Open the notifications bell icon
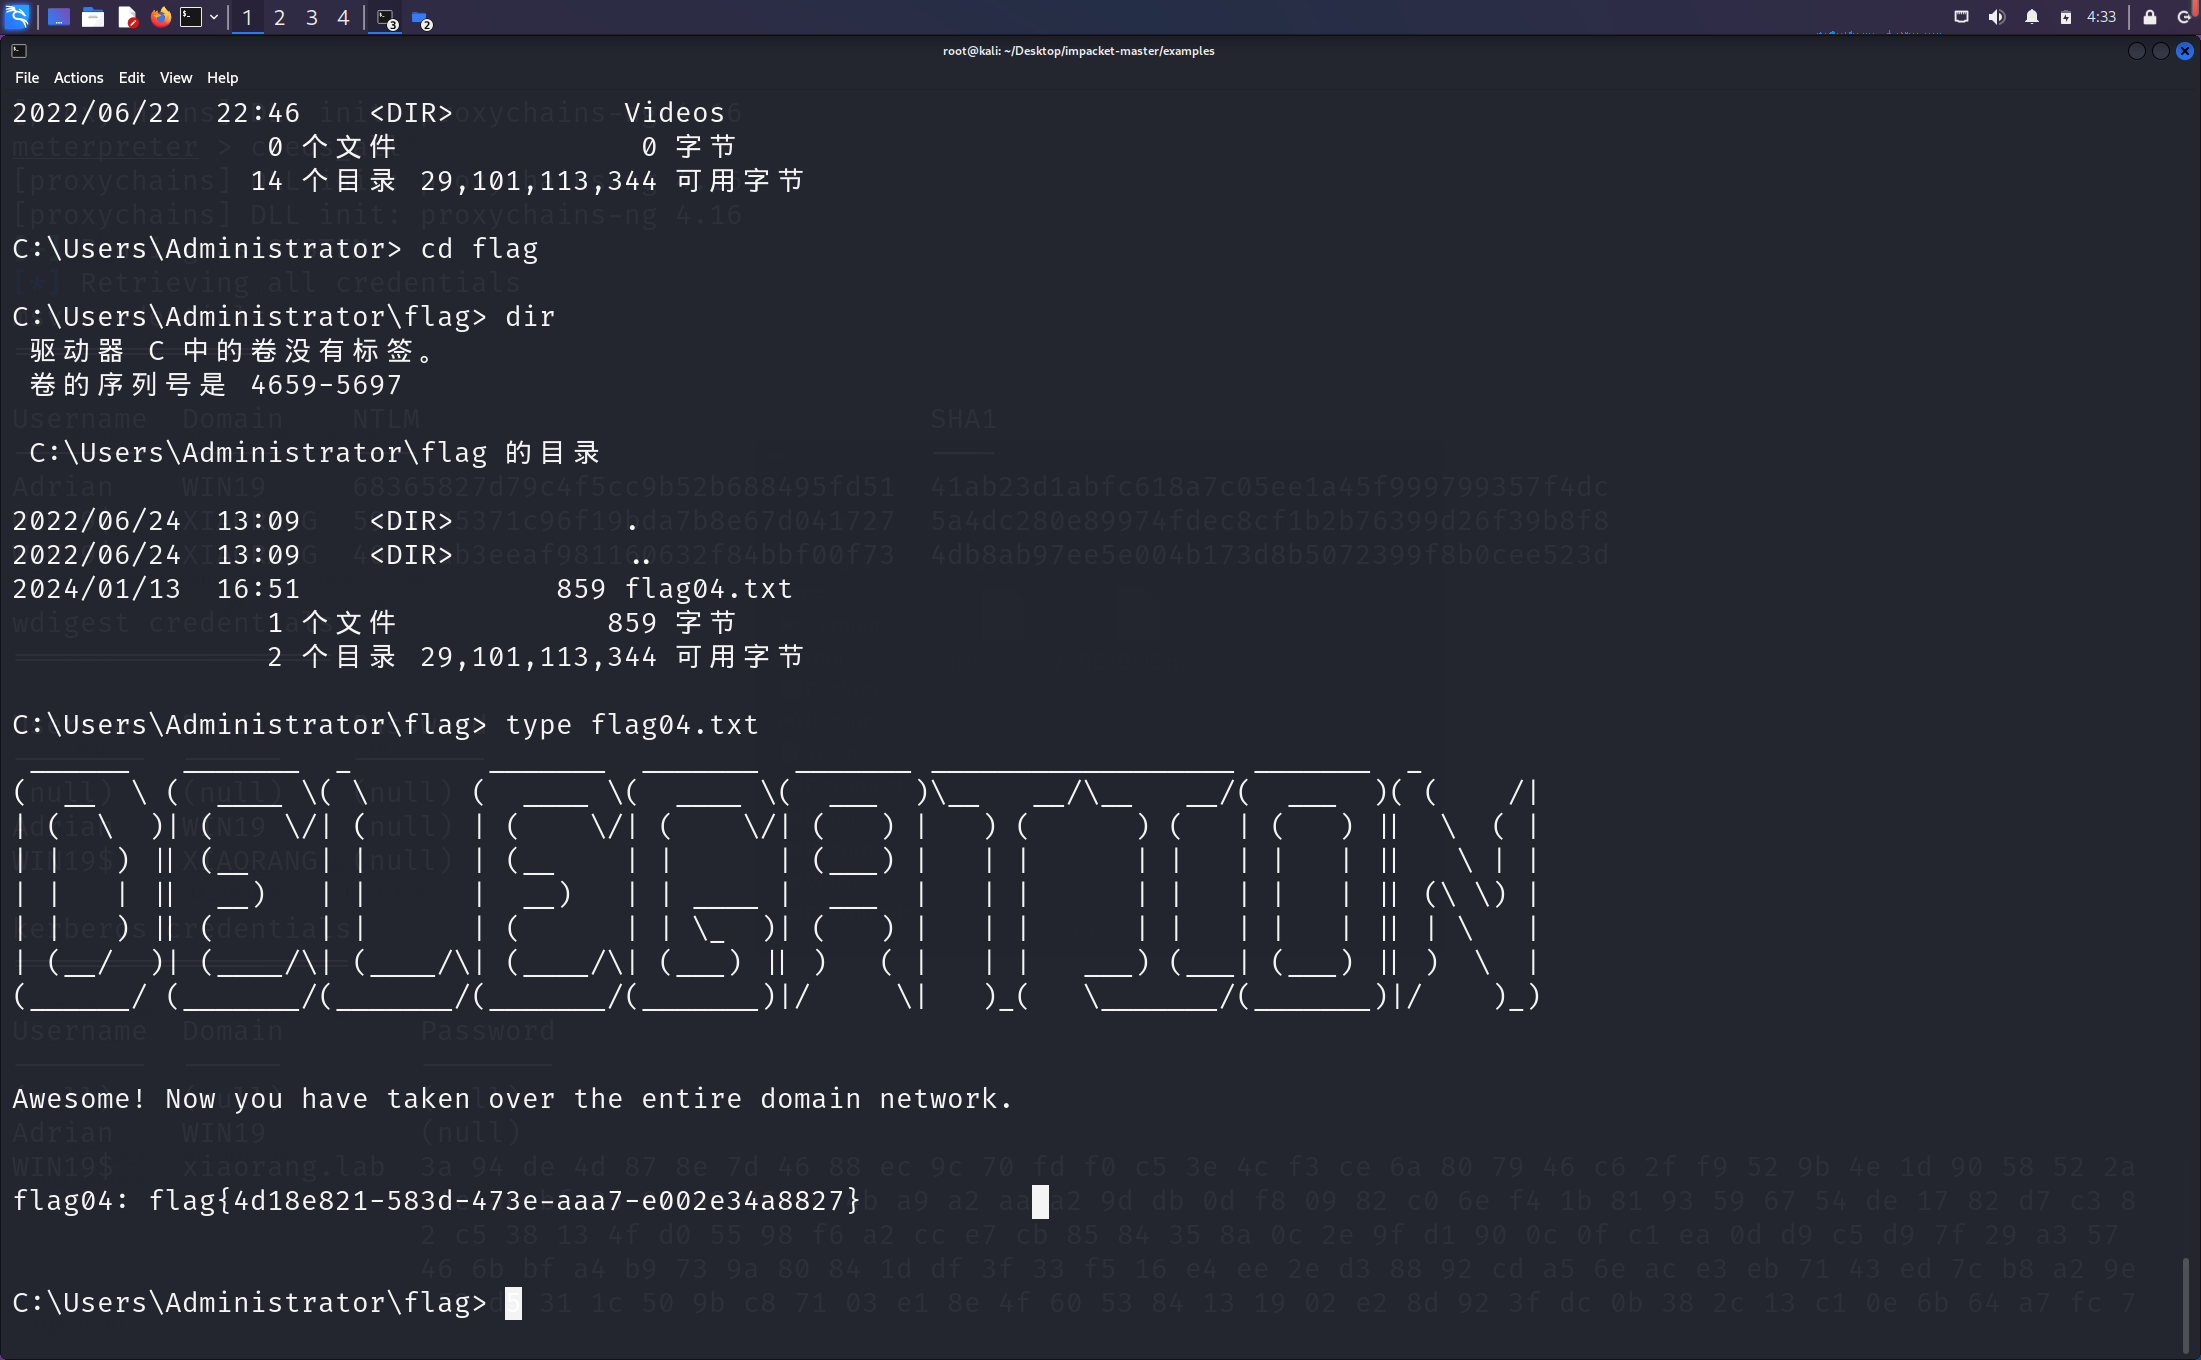The width and height of the screenshot is (2201, 1360). (x=2031, y=17)
